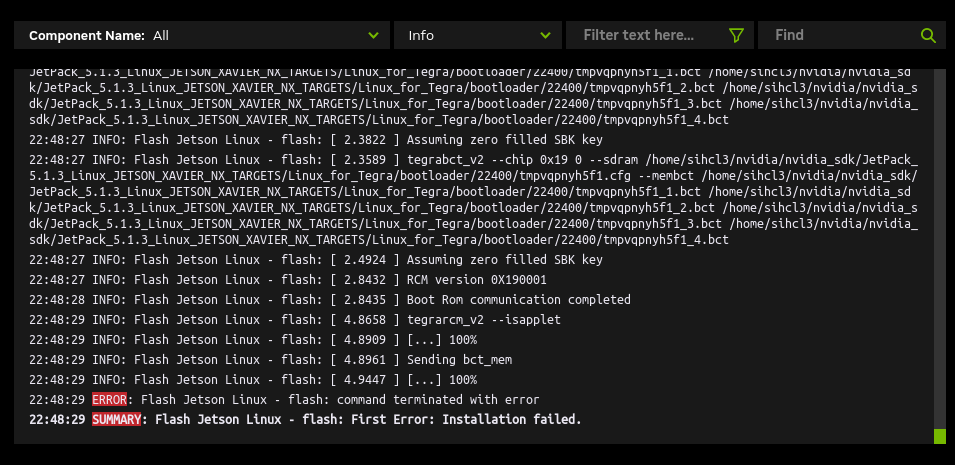Click 'First Error: Installation failed.' text
Viewport: 955px width, 465px height.
467,419
